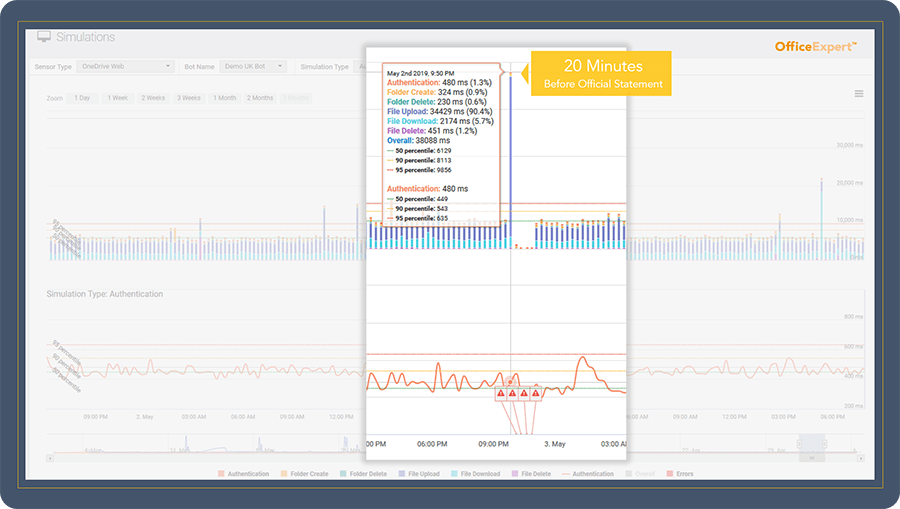Click the last red warning error marker

(536, 394)
